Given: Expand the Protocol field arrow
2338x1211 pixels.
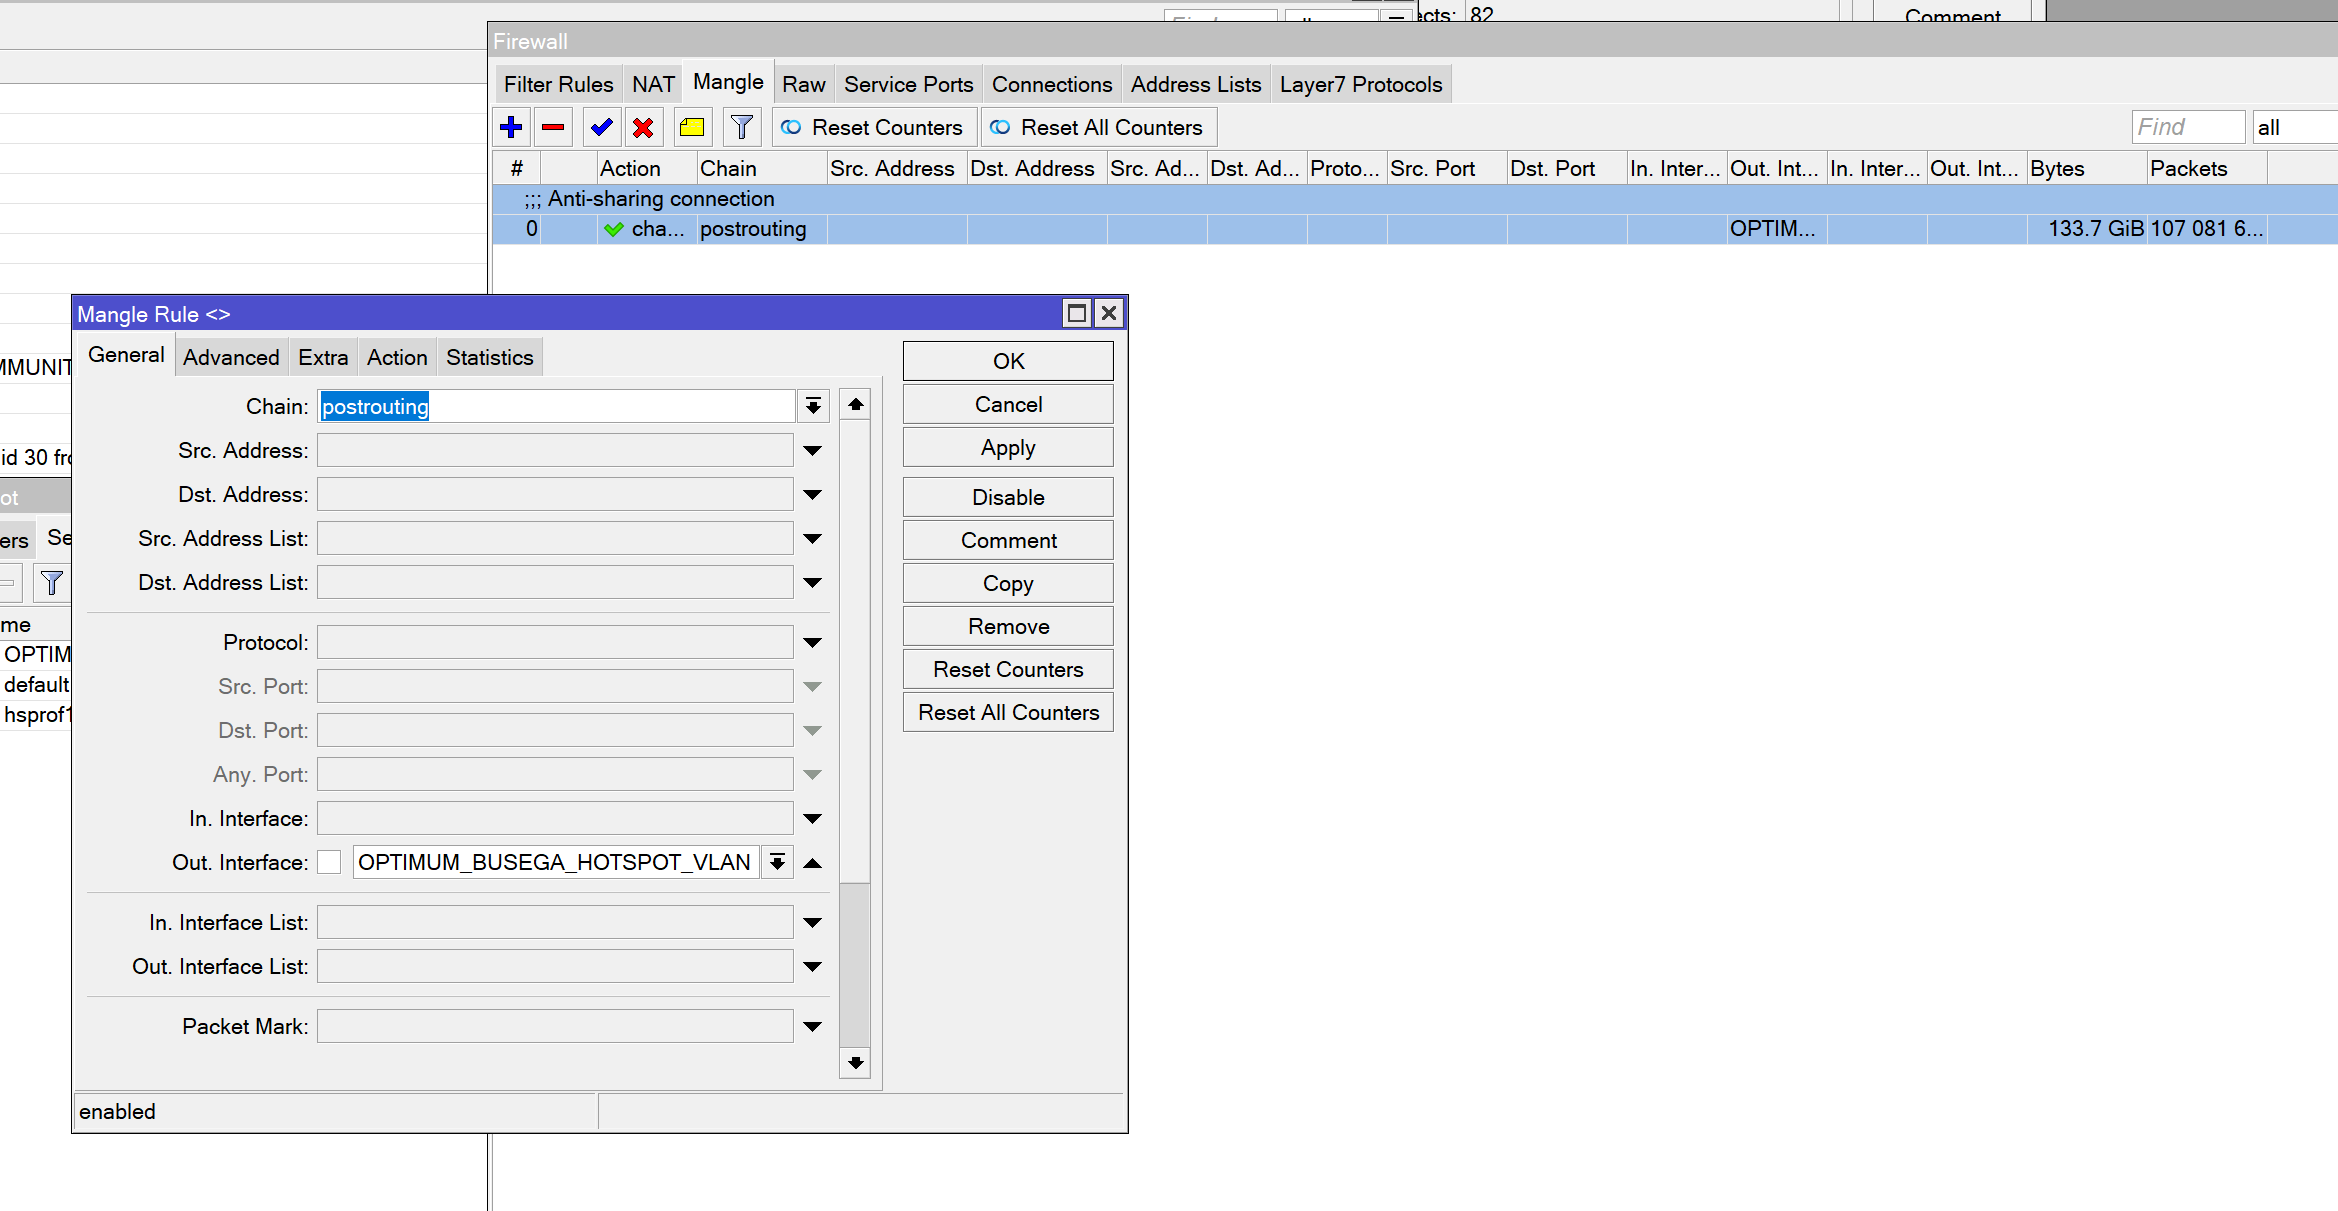Looking at the screenshot, I should 813,643.
